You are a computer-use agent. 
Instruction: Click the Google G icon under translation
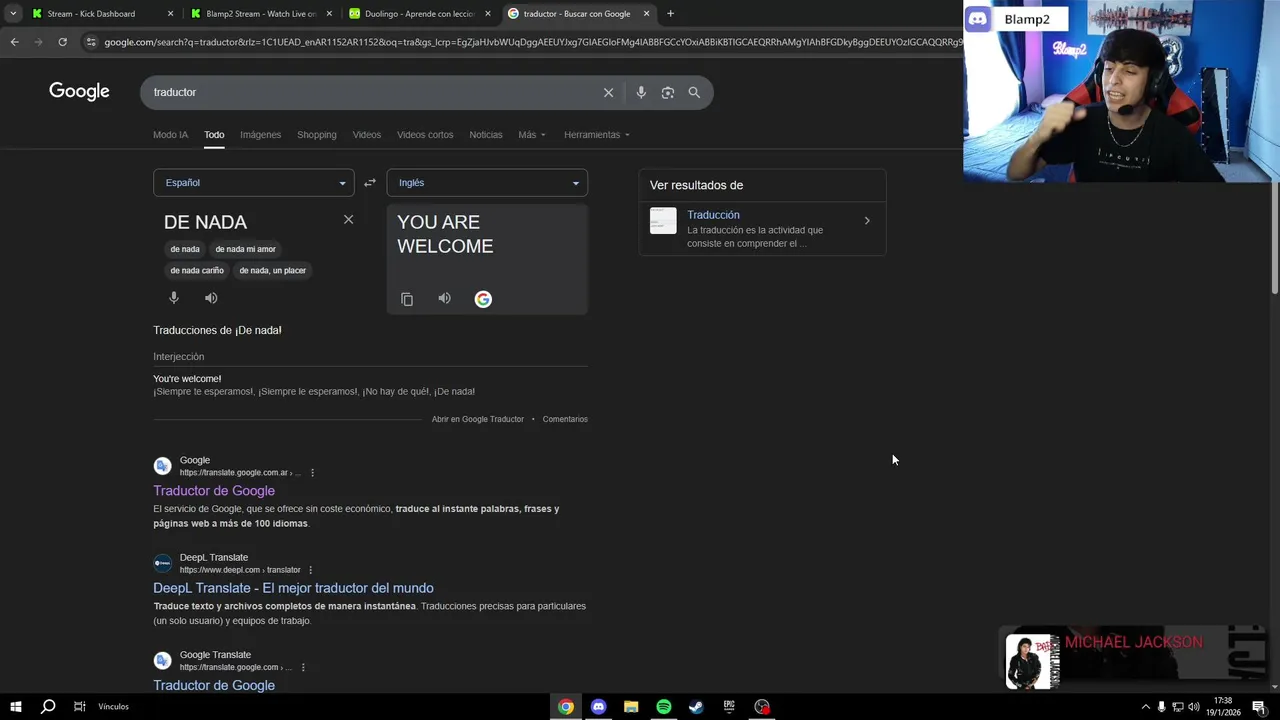[x=483, y=299]
